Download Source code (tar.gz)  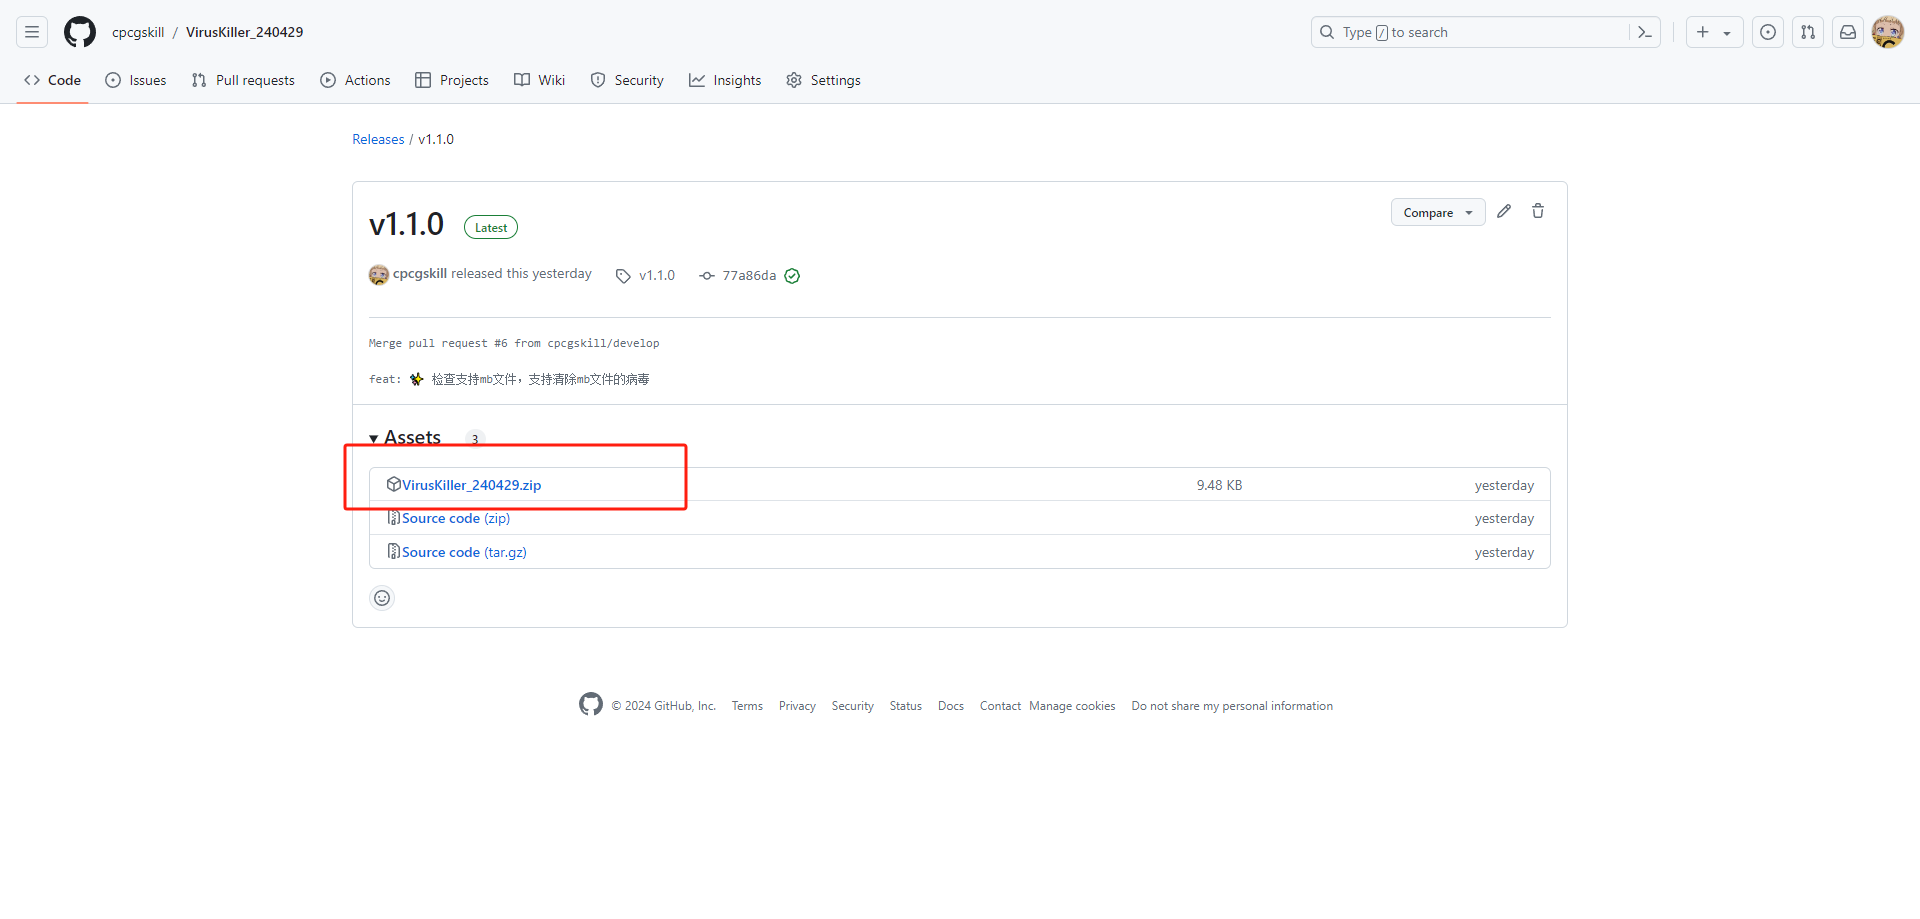pyautogui.click(x=464, y=552)
